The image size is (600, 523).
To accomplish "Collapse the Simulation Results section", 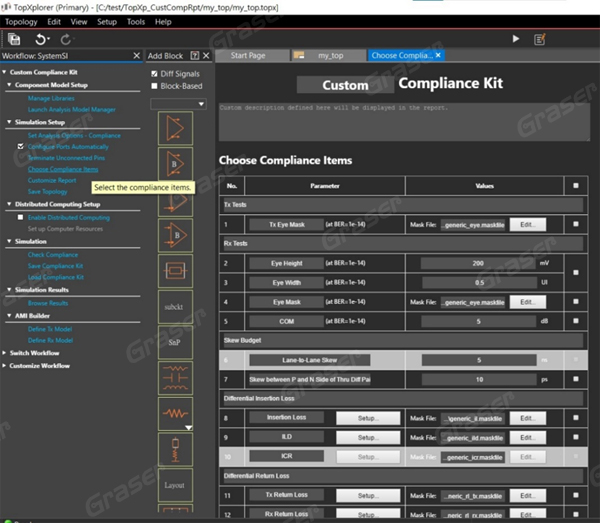I will click(9, 290).
